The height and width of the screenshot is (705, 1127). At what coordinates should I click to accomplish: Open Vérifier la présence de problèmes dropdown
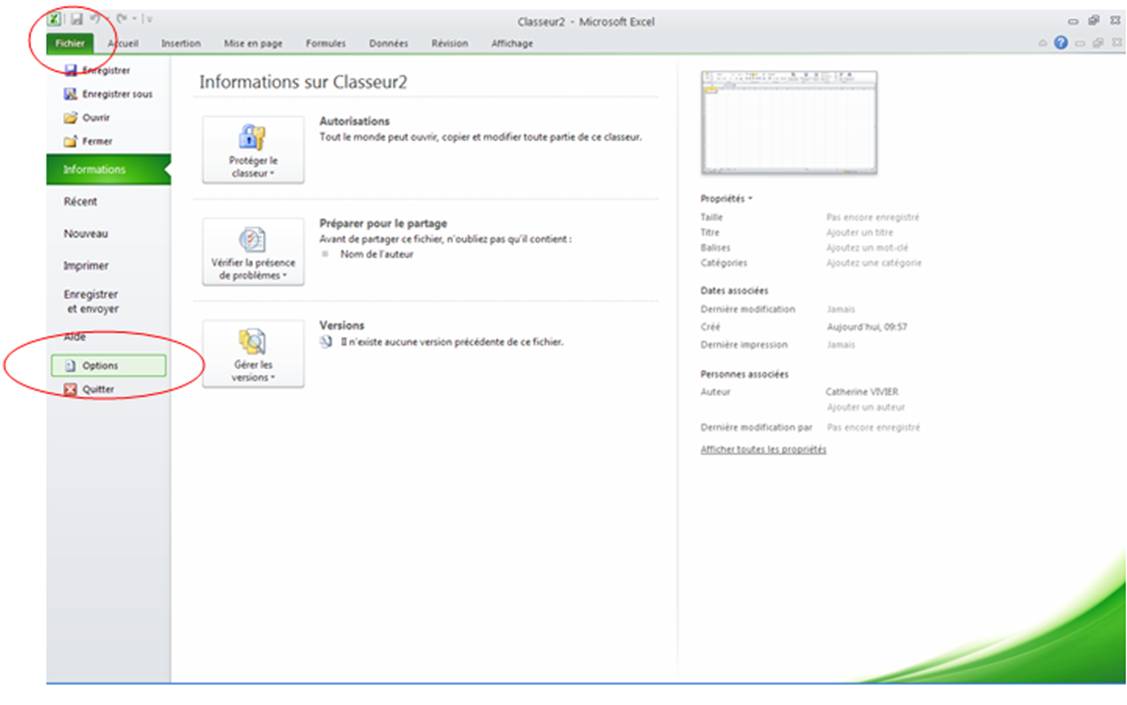point(253,252)
